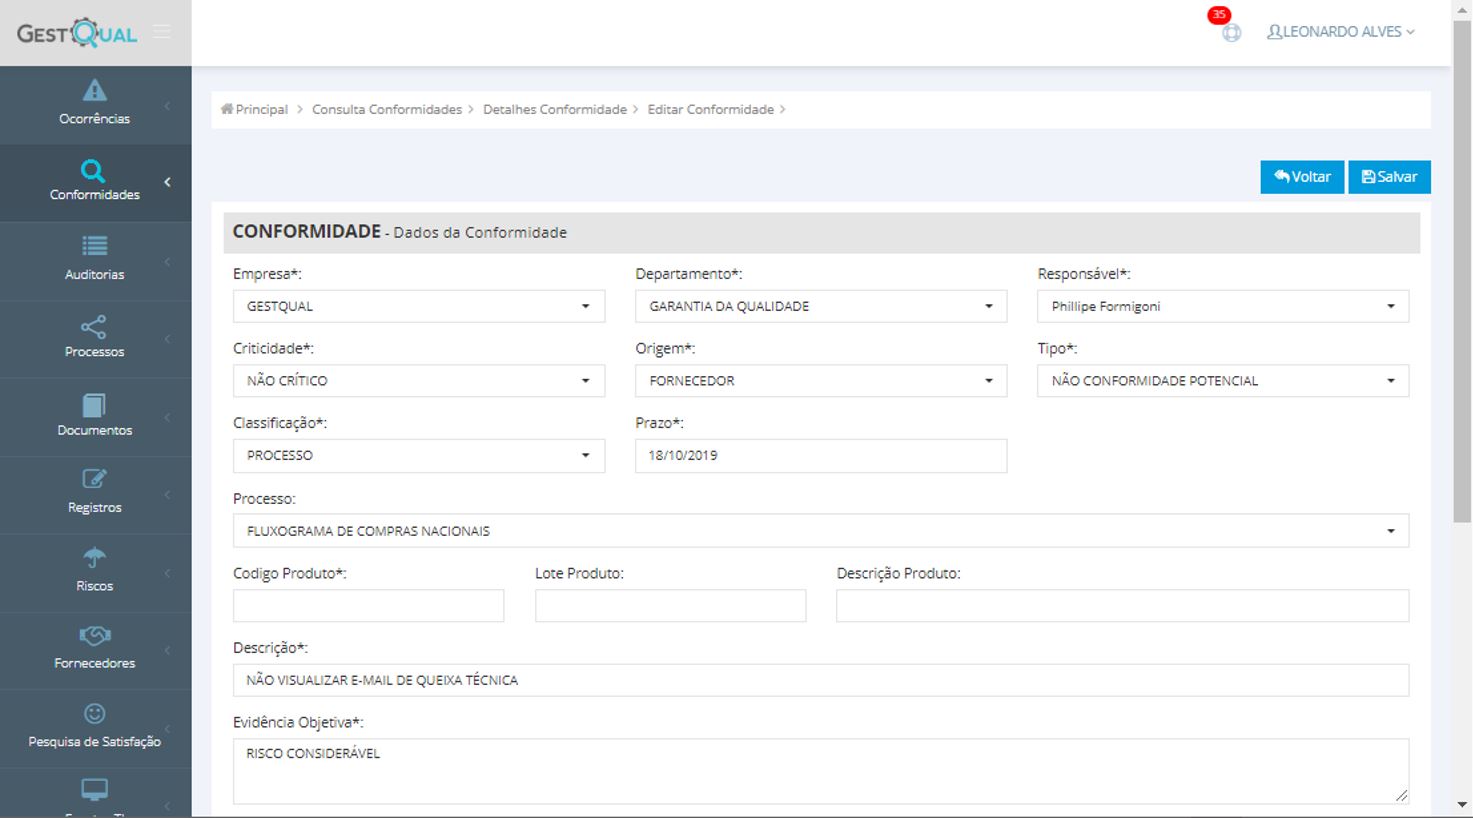
Task: Open the Pesquisa de Satisfação smiley icon
Action: tap(95, 713)
